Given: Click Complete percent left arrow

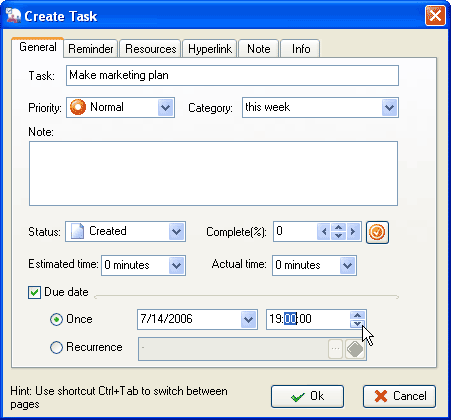Looking at the screenshot, I should pyautogui.click(x=324, y=231).
